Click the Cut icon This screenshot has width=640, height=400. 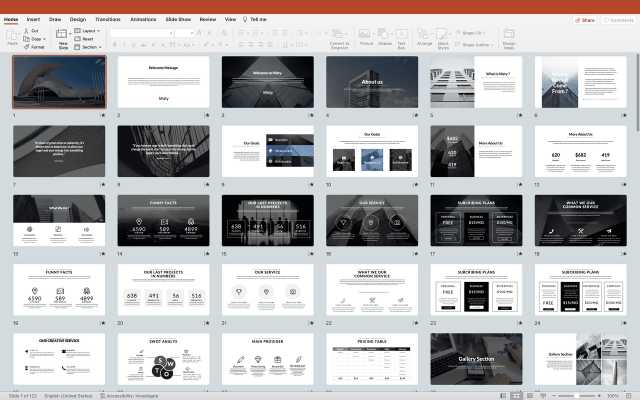(x=32, y=30)
